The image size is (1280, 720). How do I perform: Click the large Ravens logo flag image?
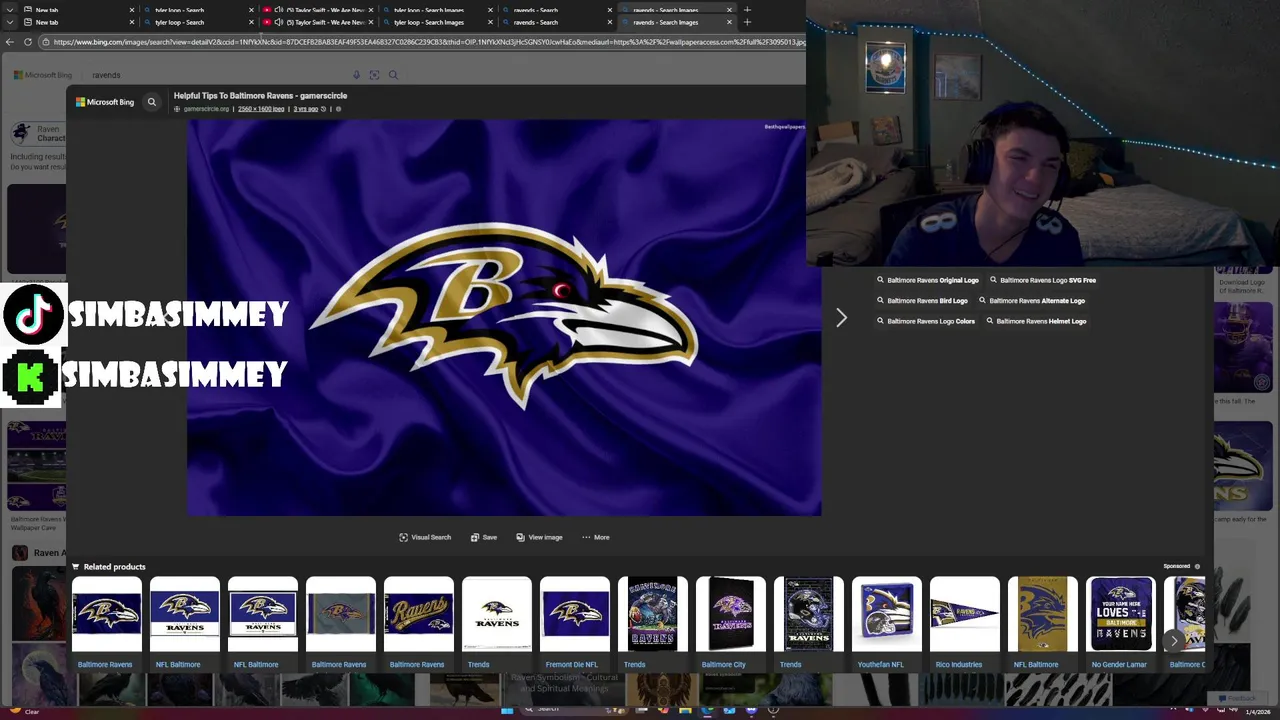point(504,318)
